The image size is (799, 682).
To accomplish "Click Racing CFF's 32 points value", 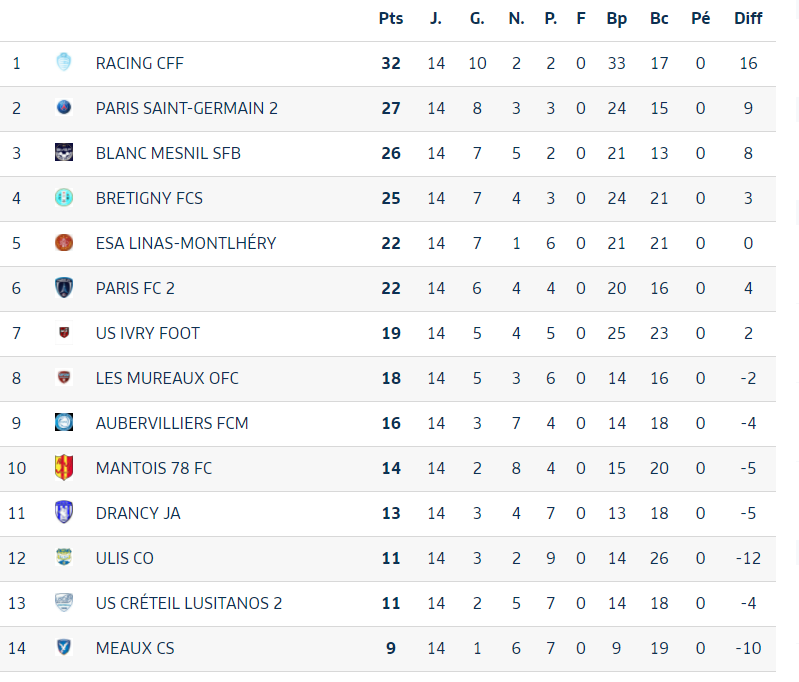I will (x=391, y=63).
